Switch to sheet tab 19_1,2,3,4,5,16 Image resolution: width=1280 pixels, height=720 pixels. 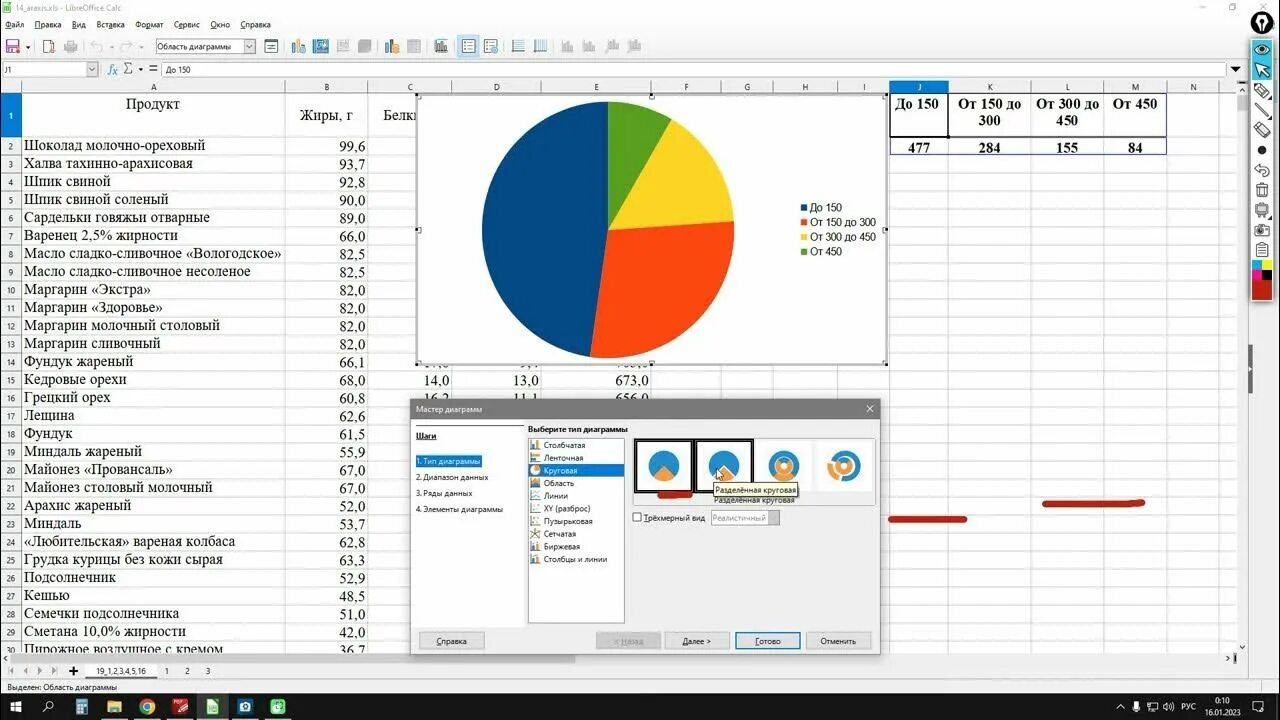pos(121,671)
